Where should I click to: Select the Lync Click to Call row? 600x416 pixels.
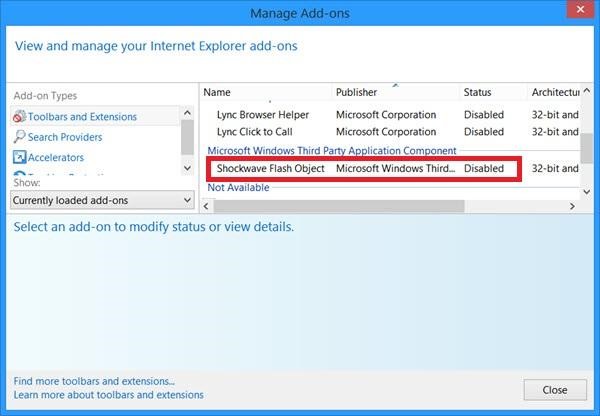tap(390, 132)
